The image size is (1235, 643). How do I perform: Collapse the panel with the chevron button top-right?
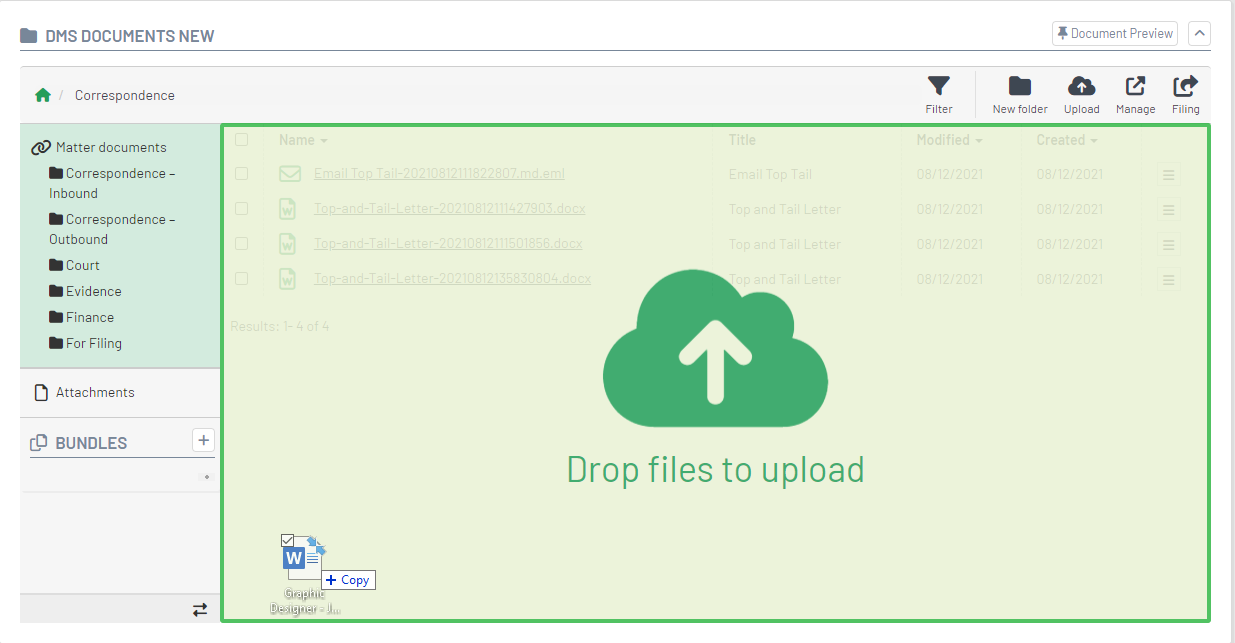click(x=1199, y=33)
